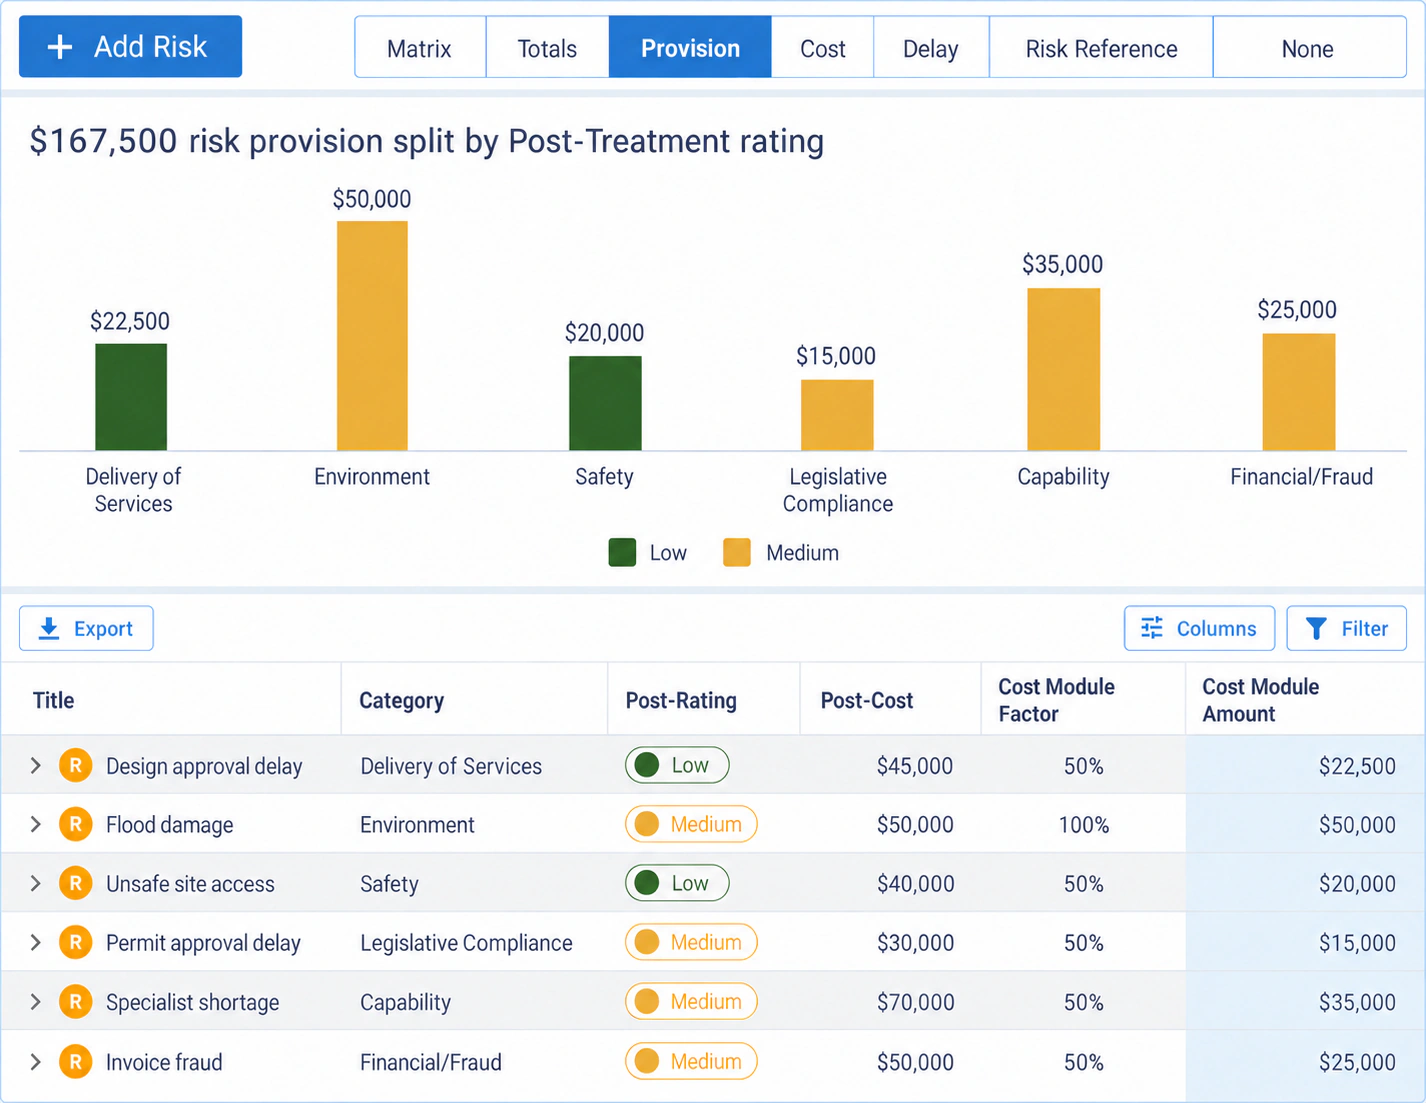Select the None tab
This screenshot has height=1103, width=1426.
[x=1309, y=48]
